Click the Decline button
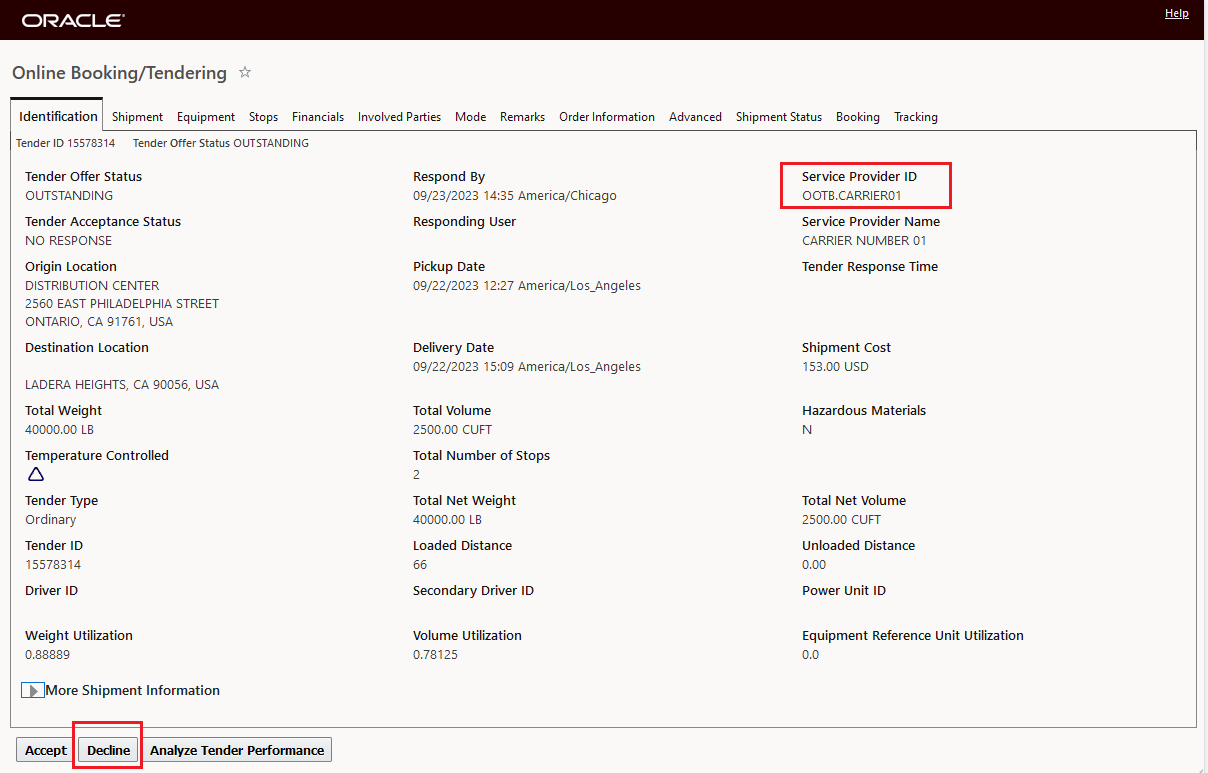This screenshot has width=1208, height=773. pos(108,750)
